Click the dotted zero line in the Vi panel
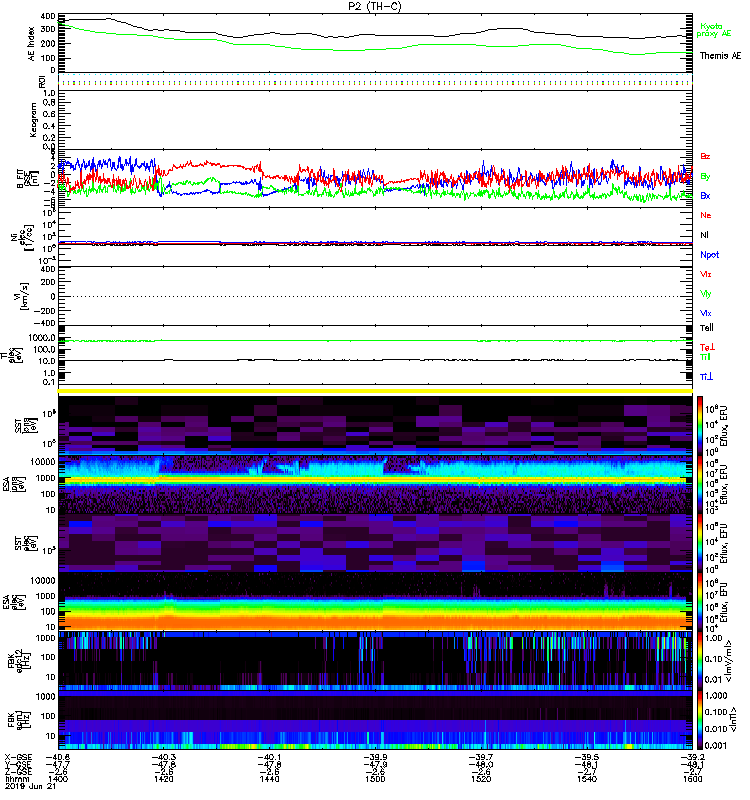 [x=375, y=296]
